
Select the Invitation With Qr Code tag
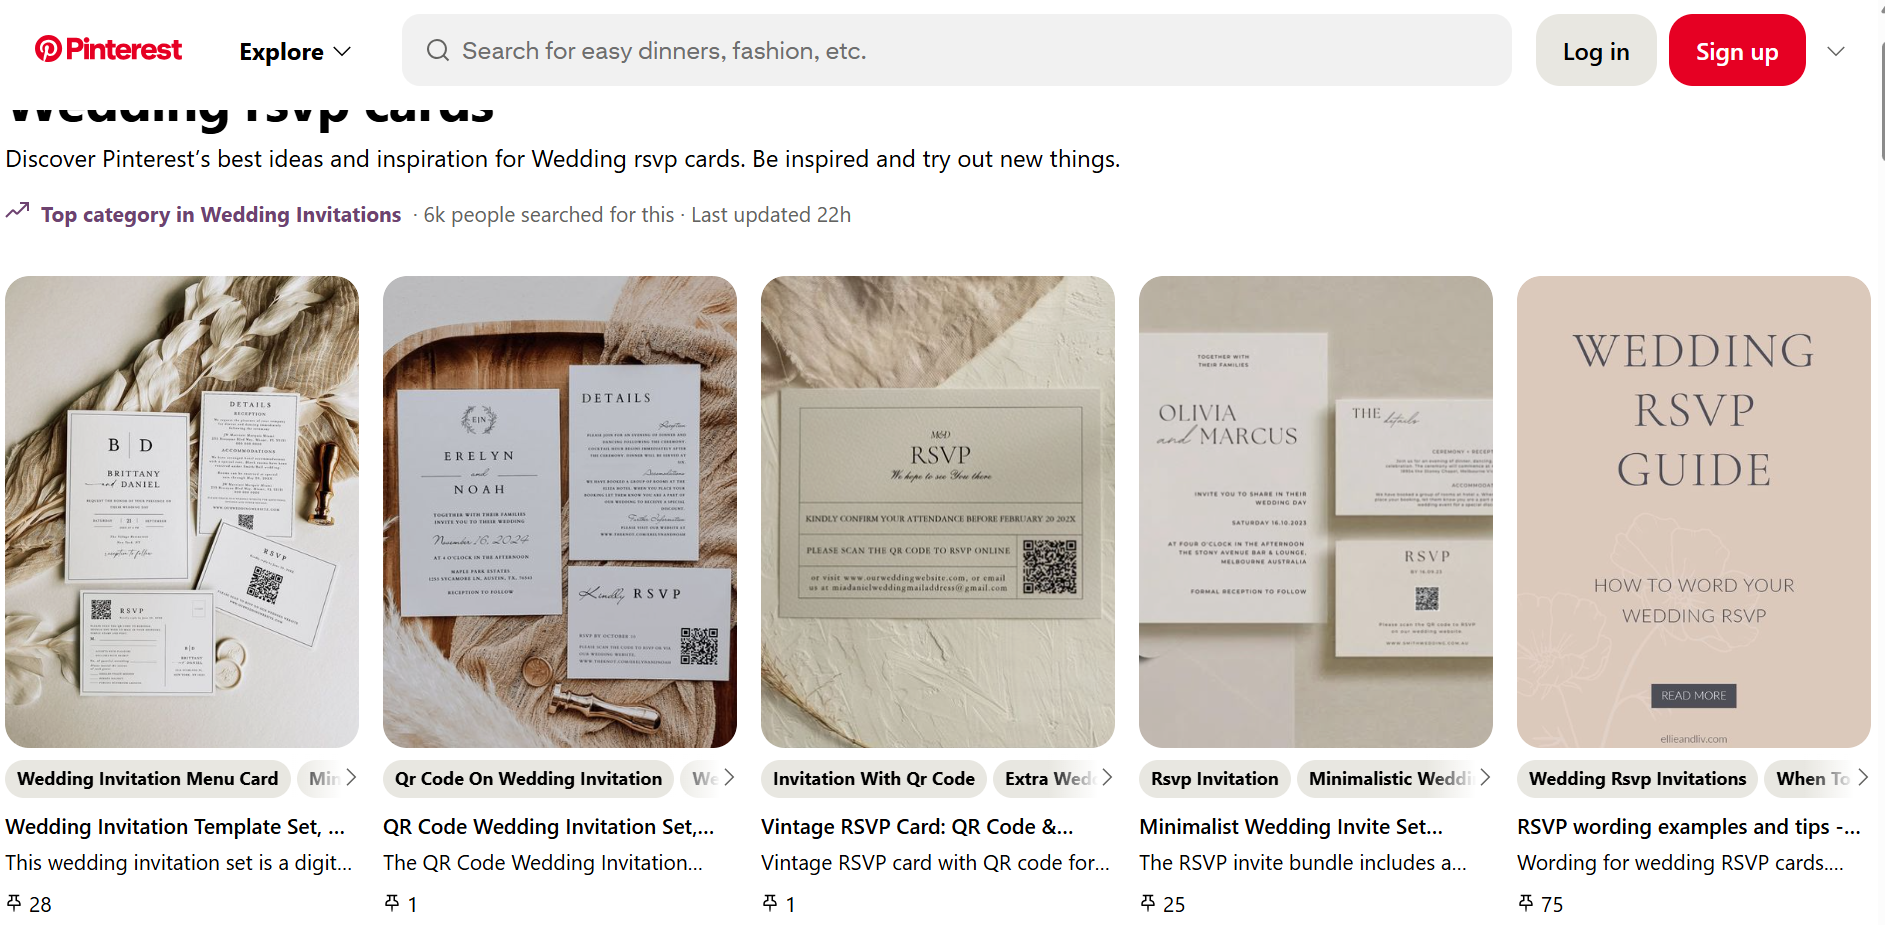tap(874, 779)
